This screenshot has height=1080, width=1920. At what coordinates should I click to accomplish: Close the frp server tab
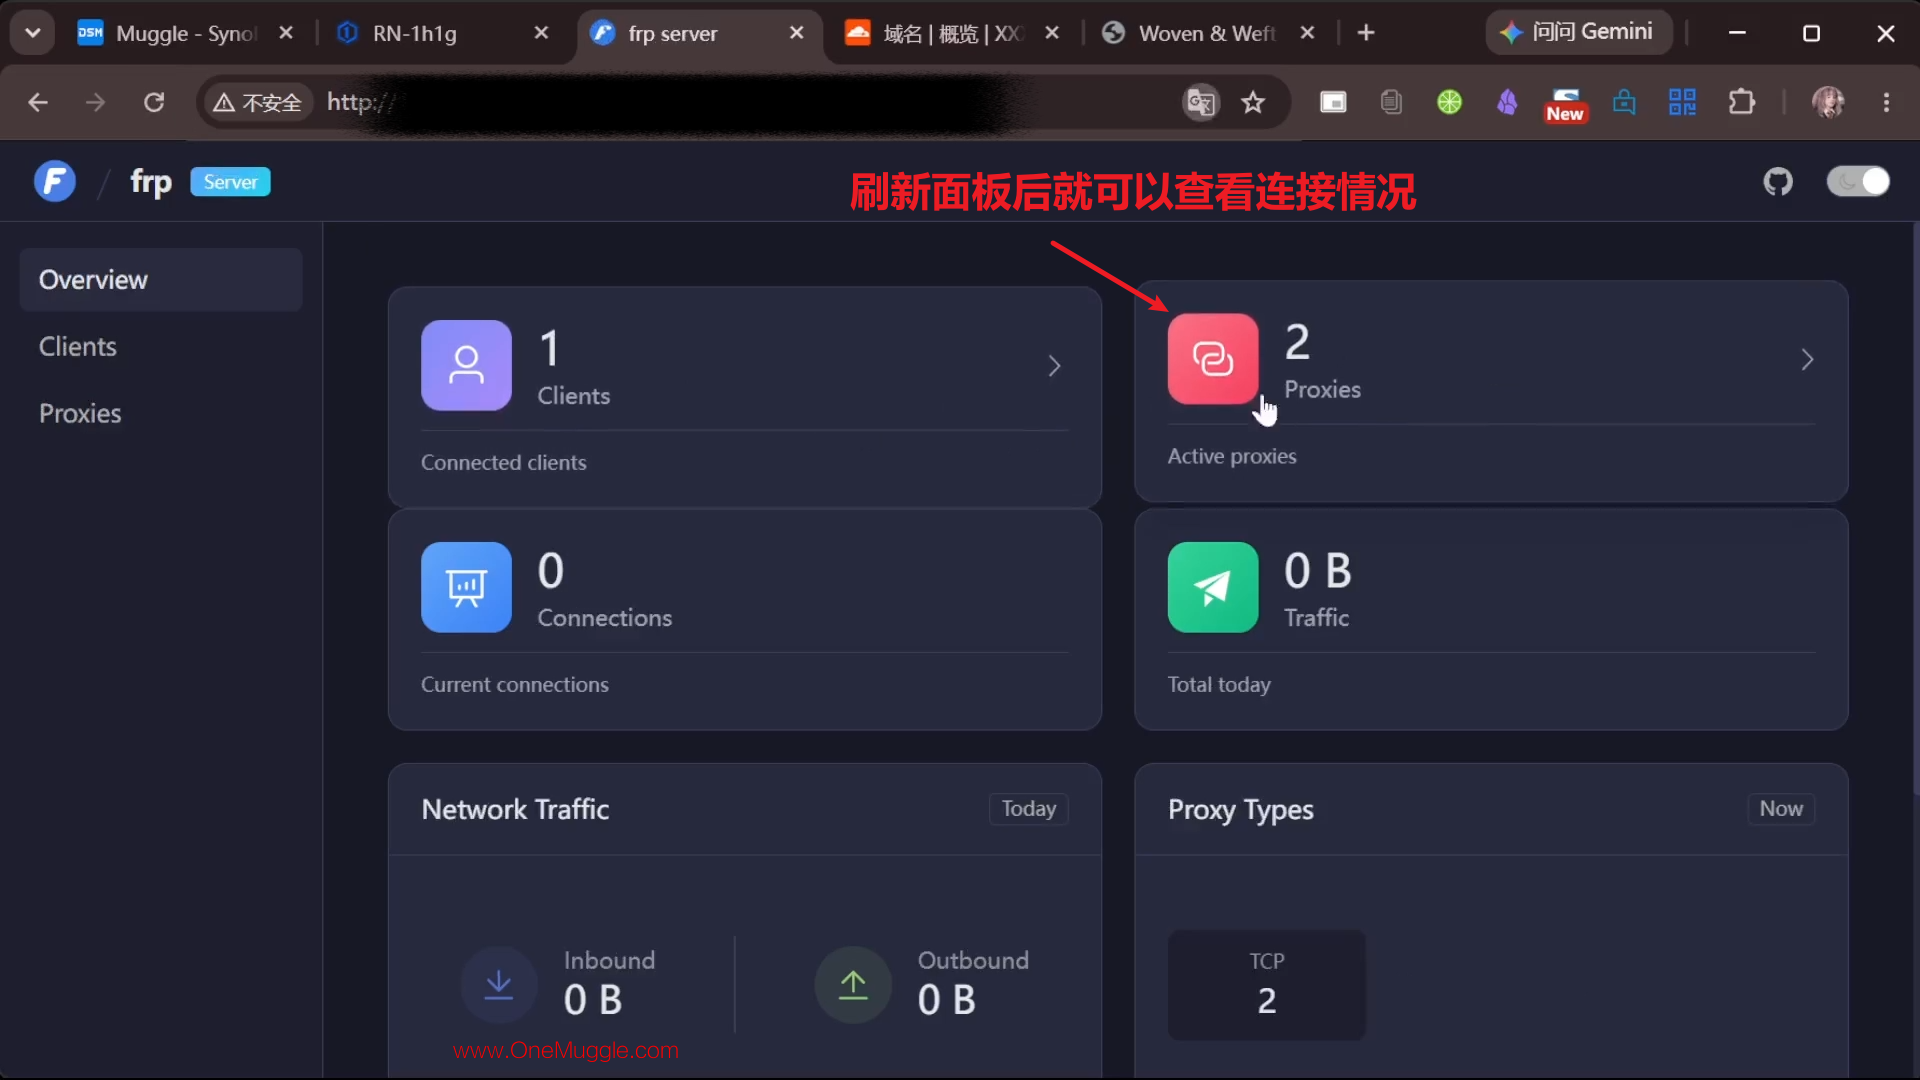pyautogui.click(x=796, y=33)
